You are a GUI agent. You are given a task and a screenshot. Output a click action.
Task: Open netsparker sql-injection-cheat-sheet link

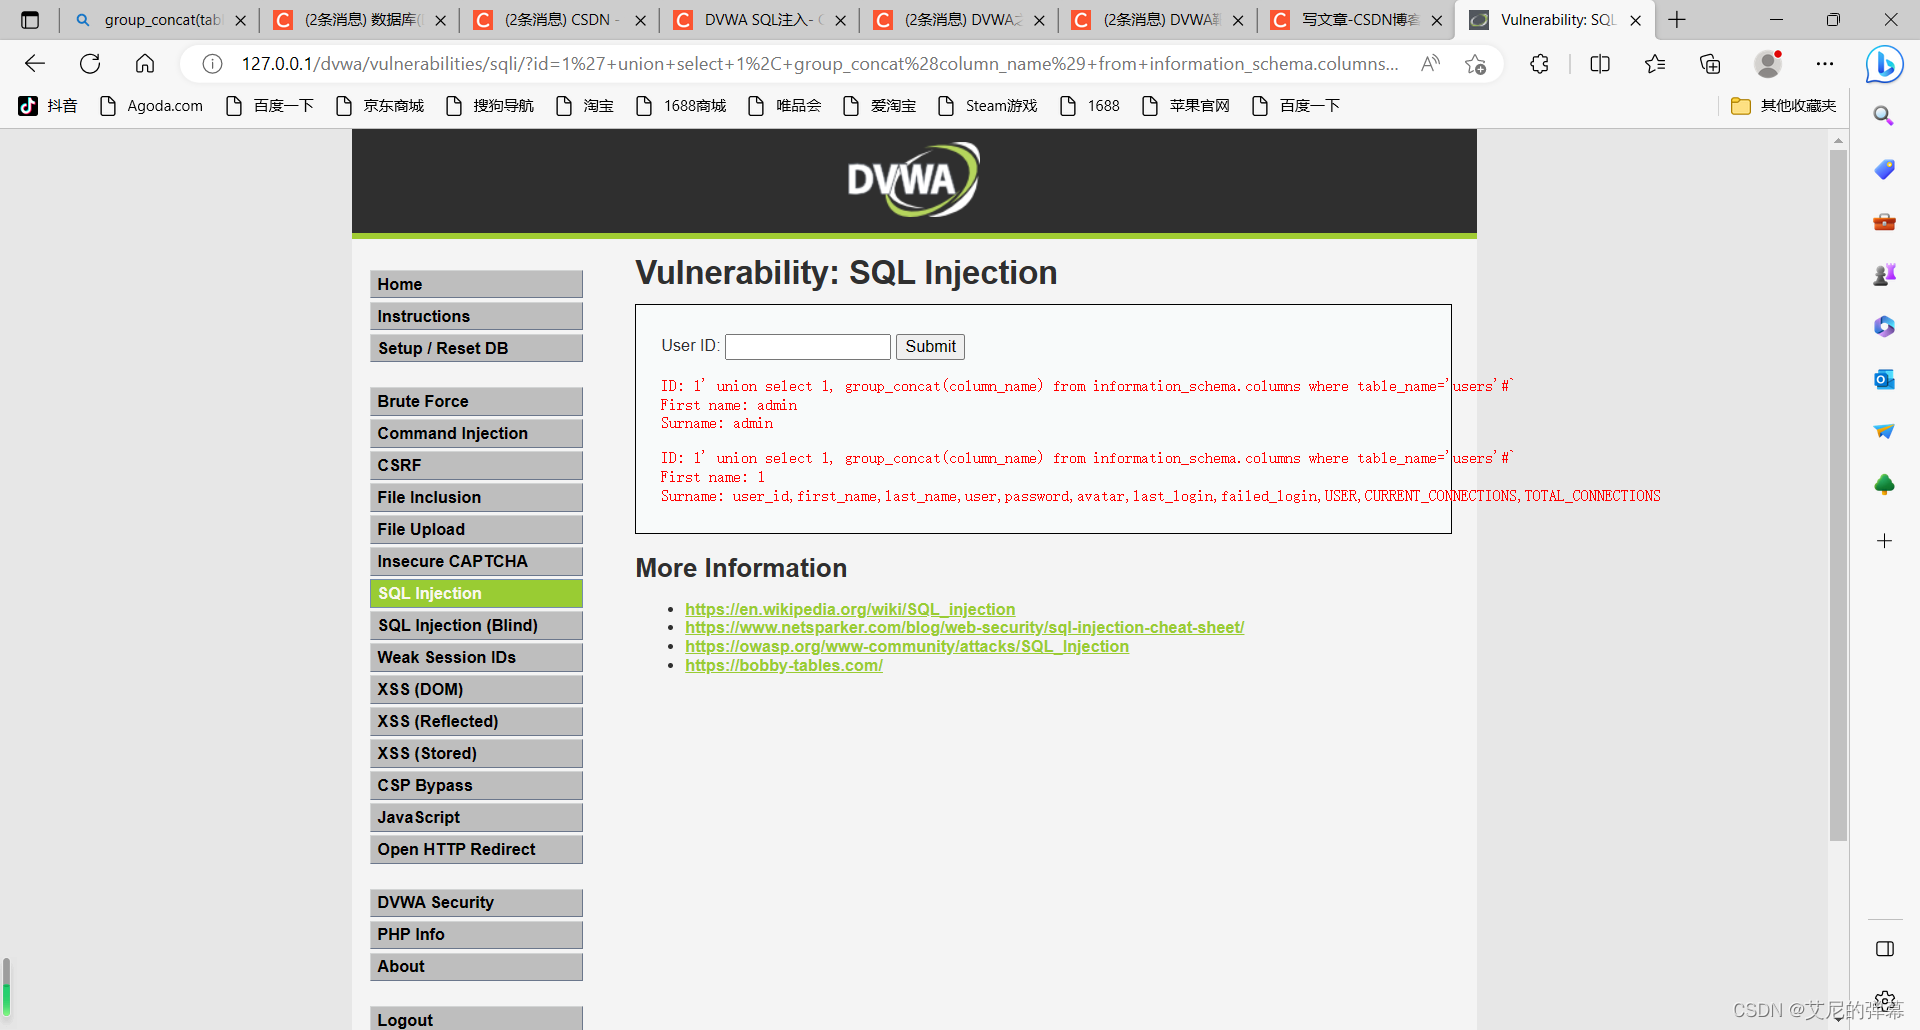965,627
